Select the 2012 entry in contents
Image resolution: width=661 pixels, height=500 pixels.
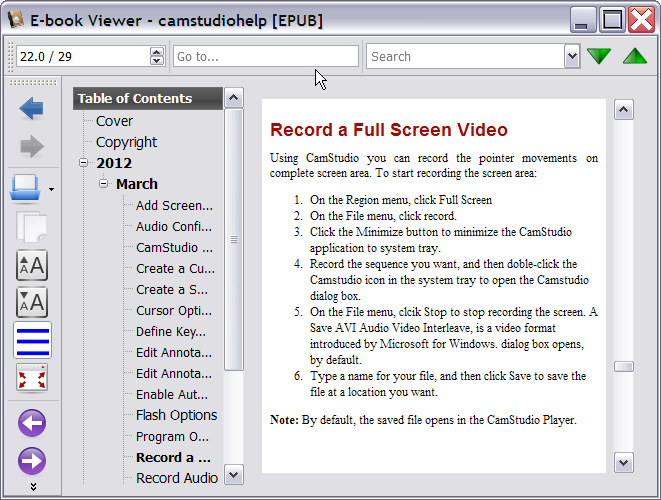pos(114,163)
